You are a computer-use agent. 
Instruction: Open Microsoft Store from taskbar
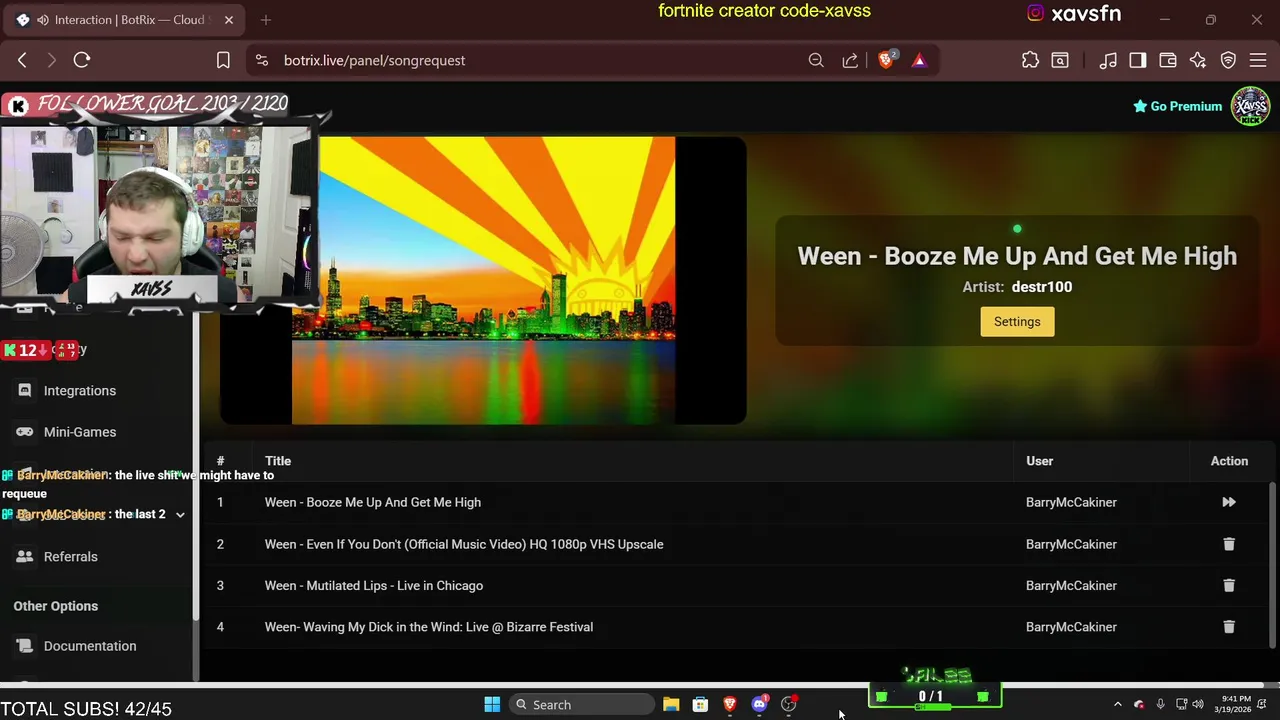click(700, 705)
